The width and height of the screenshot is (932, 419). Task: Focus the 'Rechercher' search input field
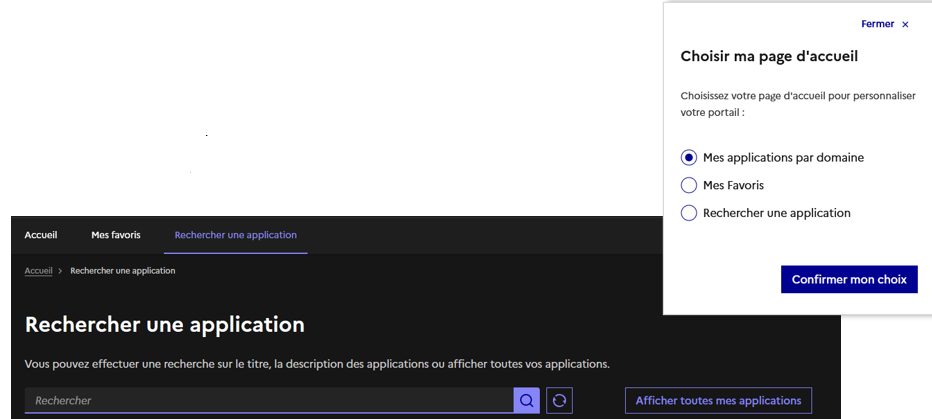click(268, 400)
